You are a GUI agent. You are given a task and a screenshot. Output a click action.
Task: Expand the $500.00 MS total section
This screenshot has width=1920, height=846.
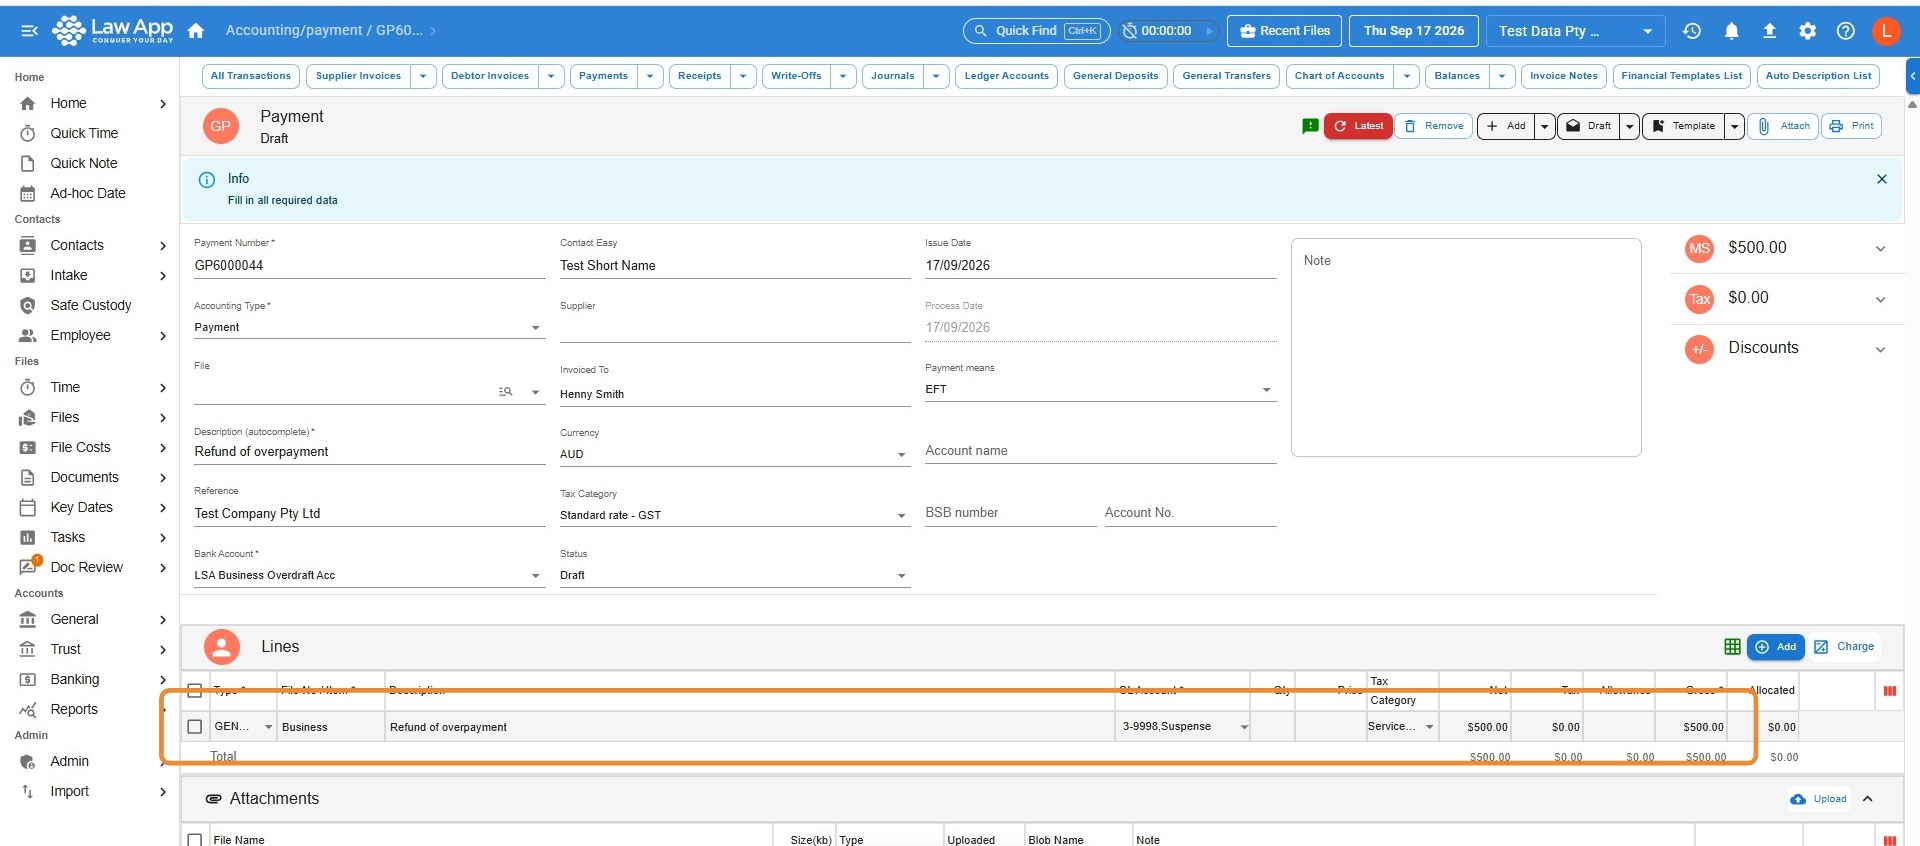click(x=1880, y=249)
